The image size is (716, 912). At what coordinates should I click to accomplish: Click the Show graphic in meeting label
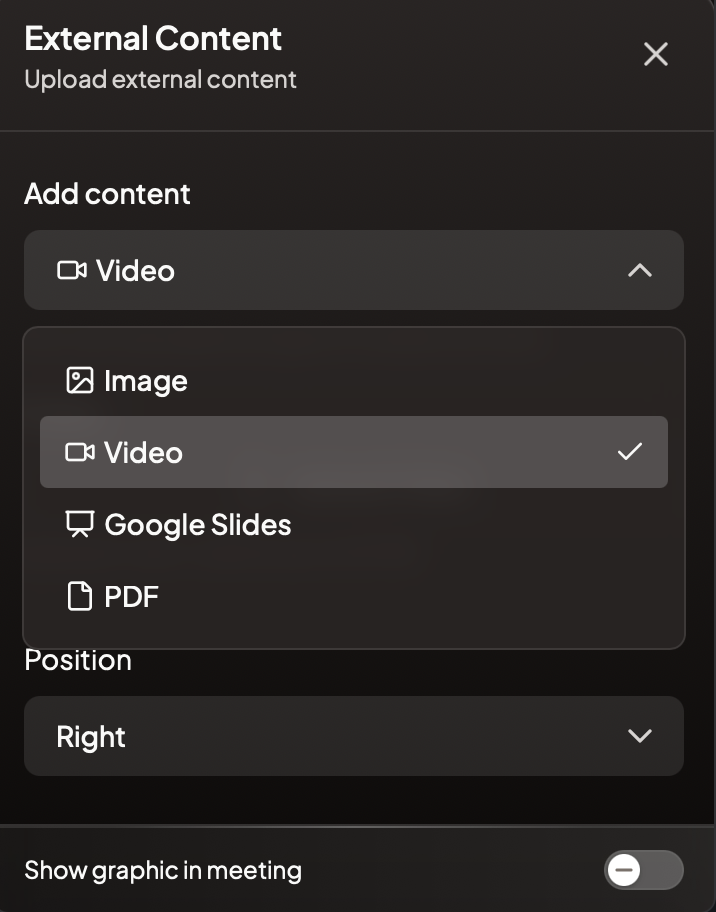click(x=163, y=871)
